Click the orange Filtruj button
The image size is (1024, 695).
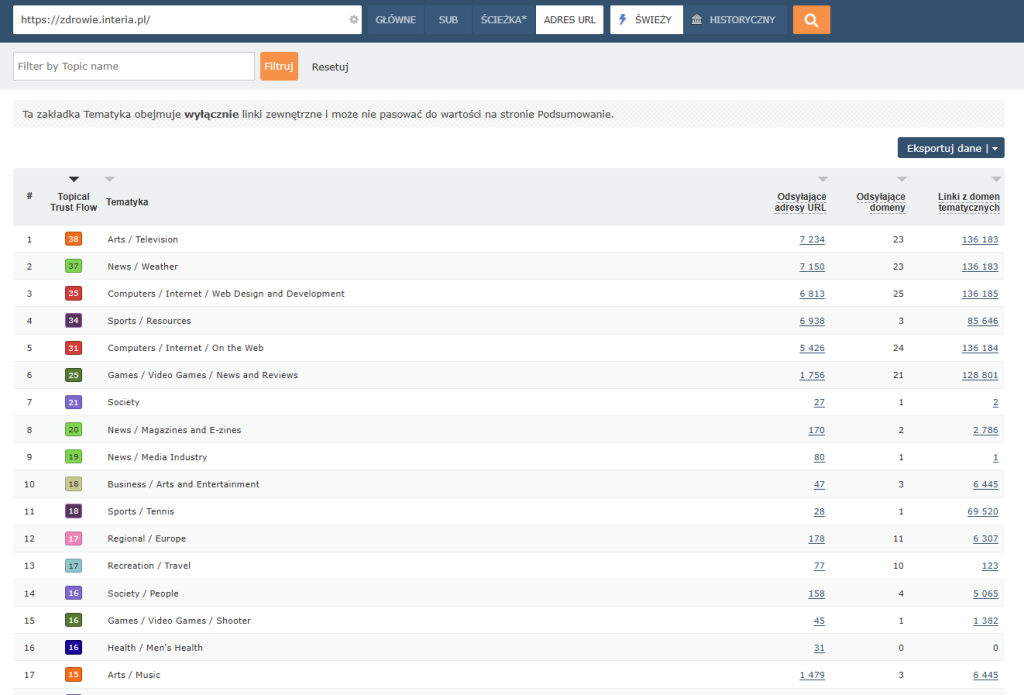(x=279, y=66)
